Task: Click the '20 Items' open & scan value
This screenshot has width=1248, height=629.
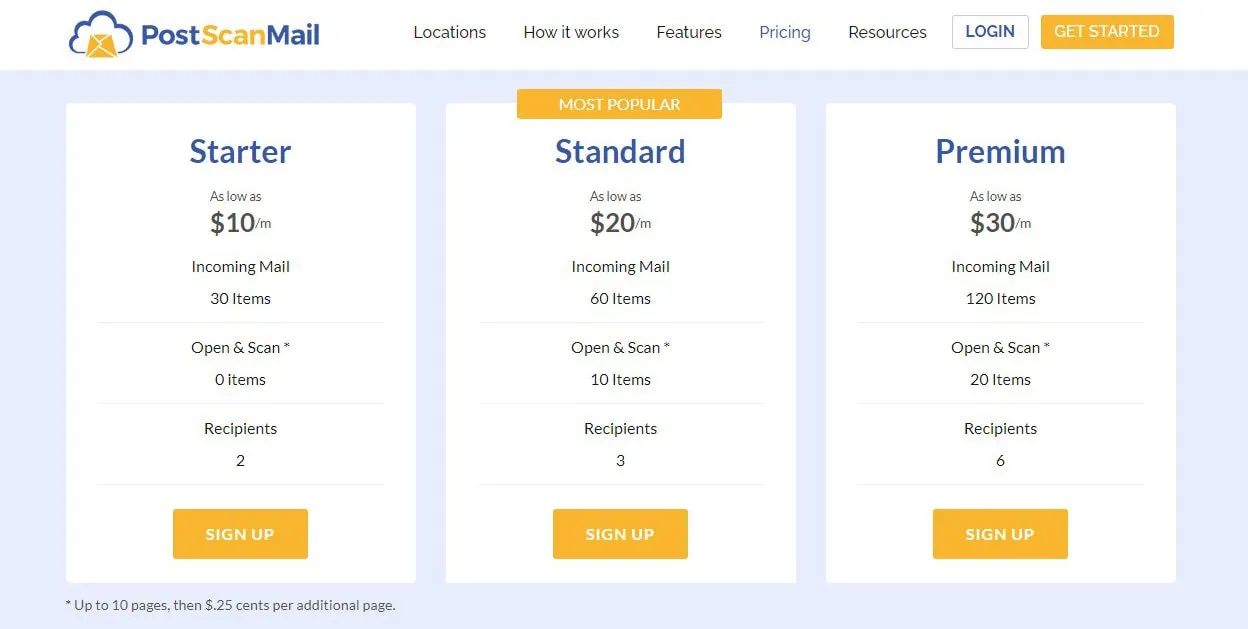Action: (1000, 380)
